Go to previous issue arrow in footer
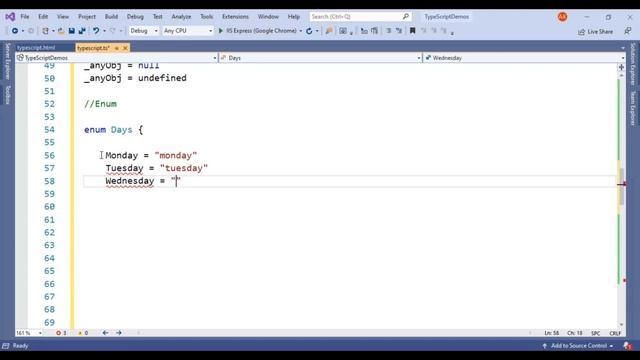Screen dimensions: 640x360 pyautogui.click(x=105, y=333)
